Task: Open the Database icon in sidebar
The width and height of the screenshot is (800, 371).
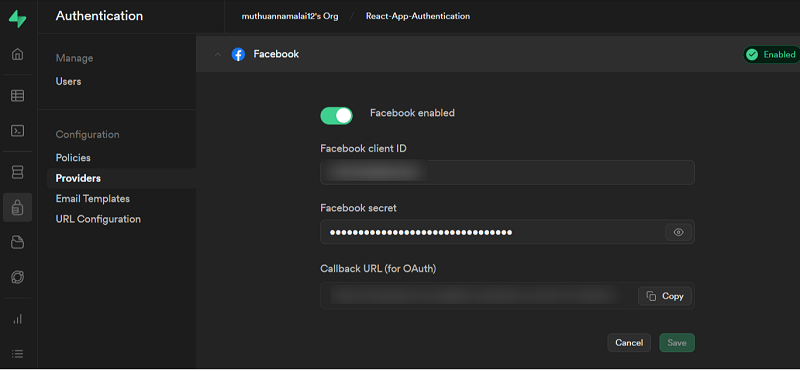Action: 17,172
